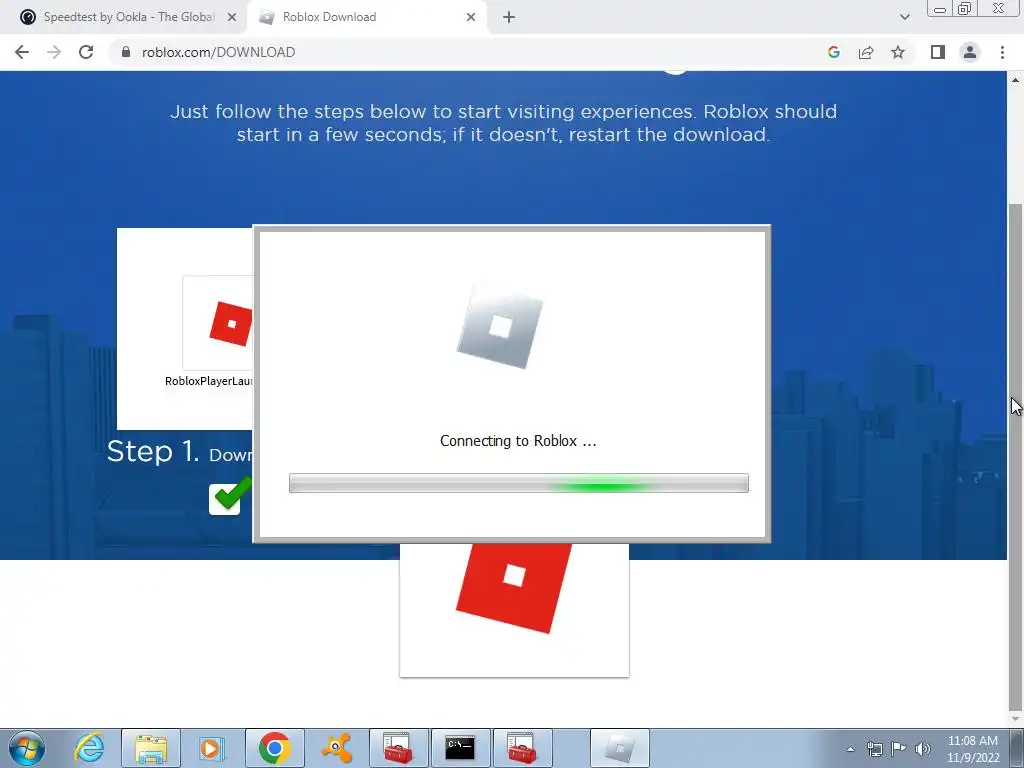
Task: Go forward to the next page
Action: coord(54,52)
